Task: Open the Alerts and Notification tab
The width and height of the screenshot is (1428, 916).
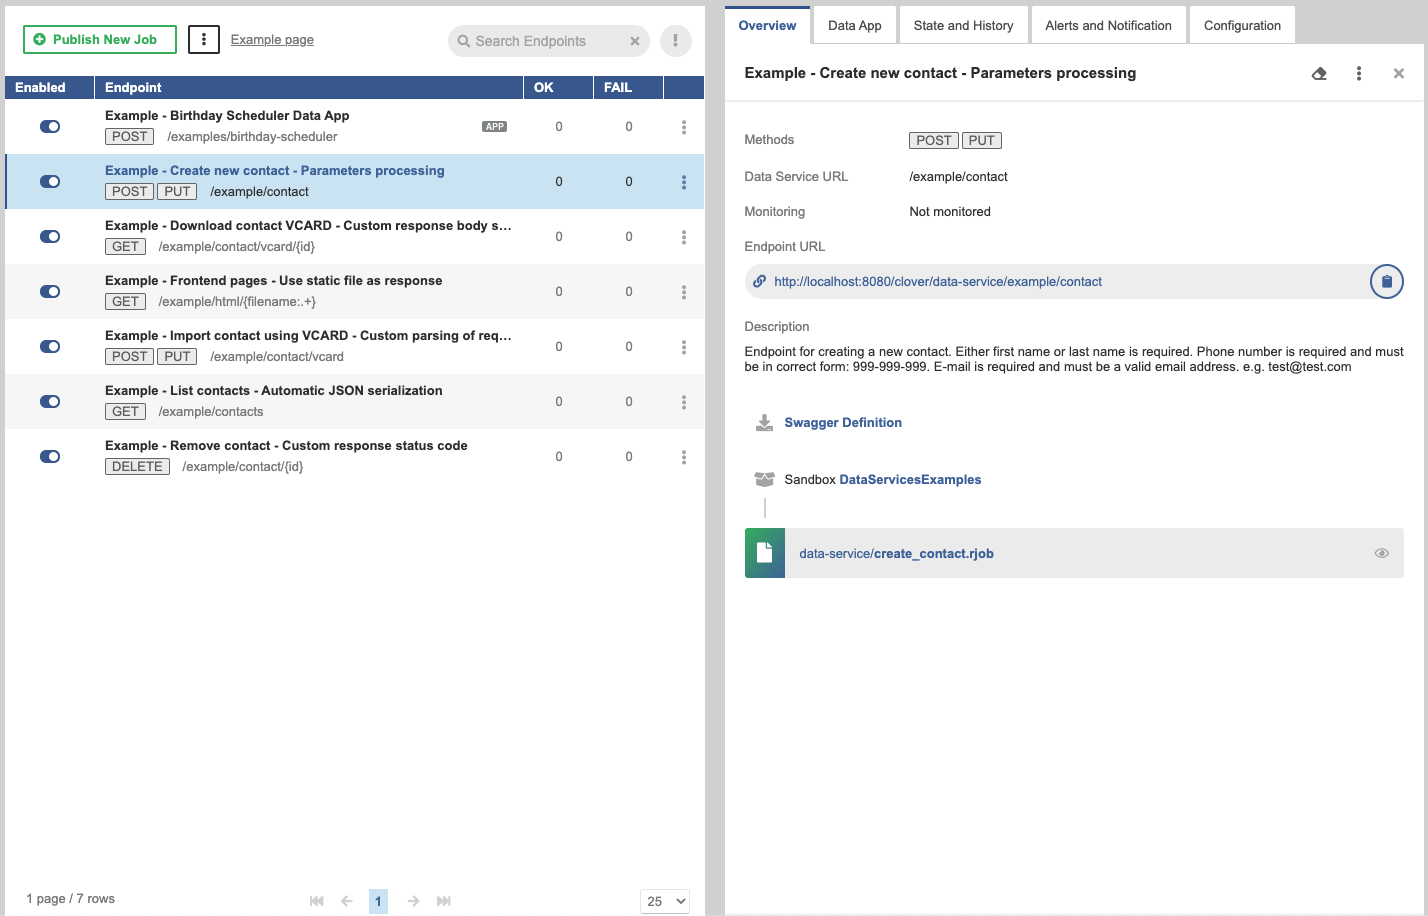Action: [x=1108, y=26]
